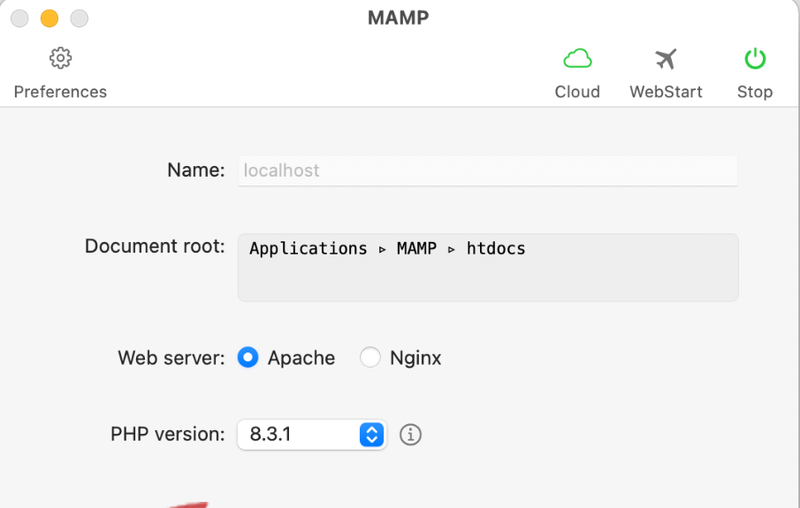The image size is (800, 508).
Task: Launch WebStart via airplane icon
Action: pos(666,59)
